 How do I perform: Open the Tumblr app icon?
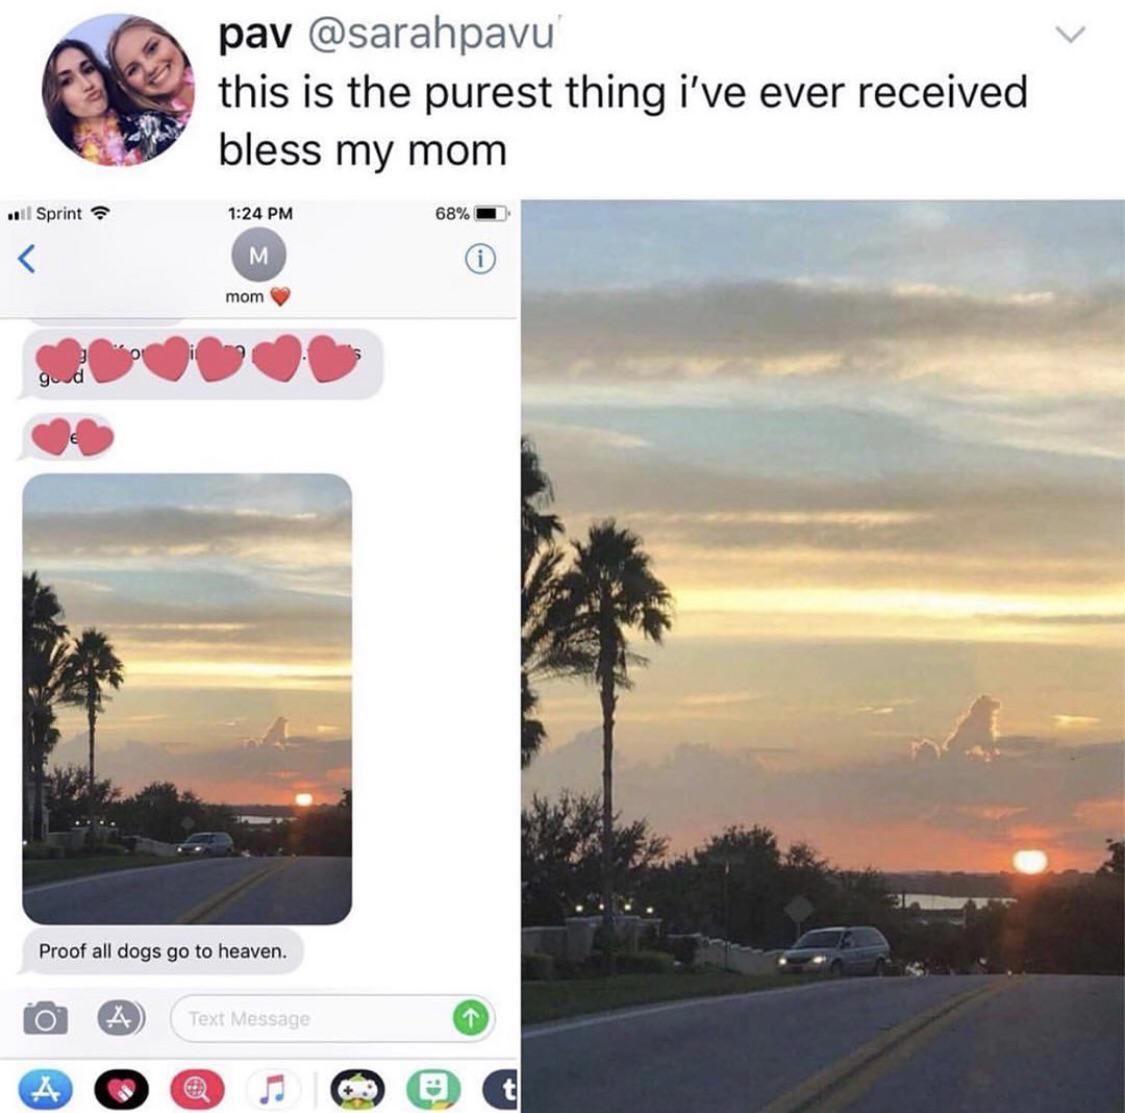point(502,1089)
